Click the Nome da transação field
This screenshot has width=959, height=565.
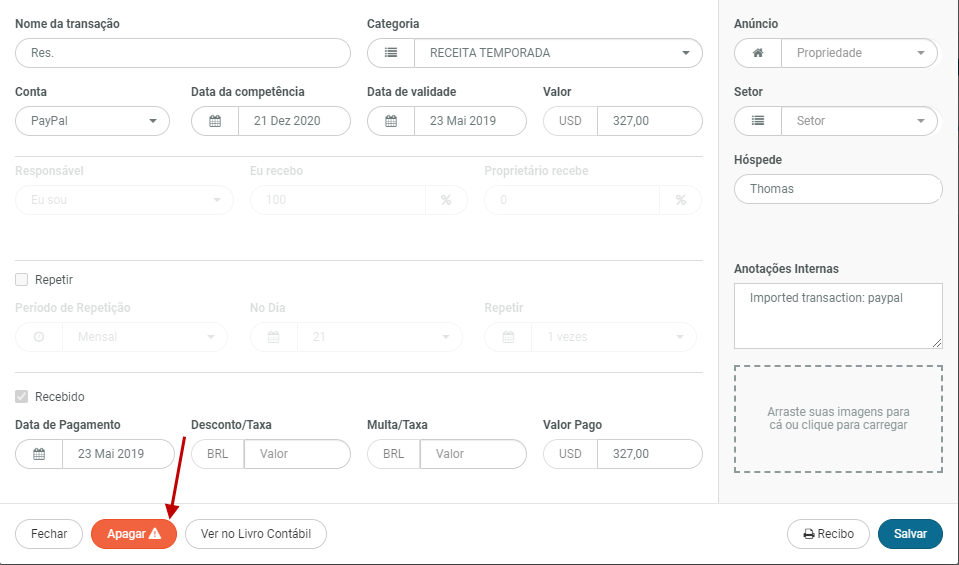(183, 53)
